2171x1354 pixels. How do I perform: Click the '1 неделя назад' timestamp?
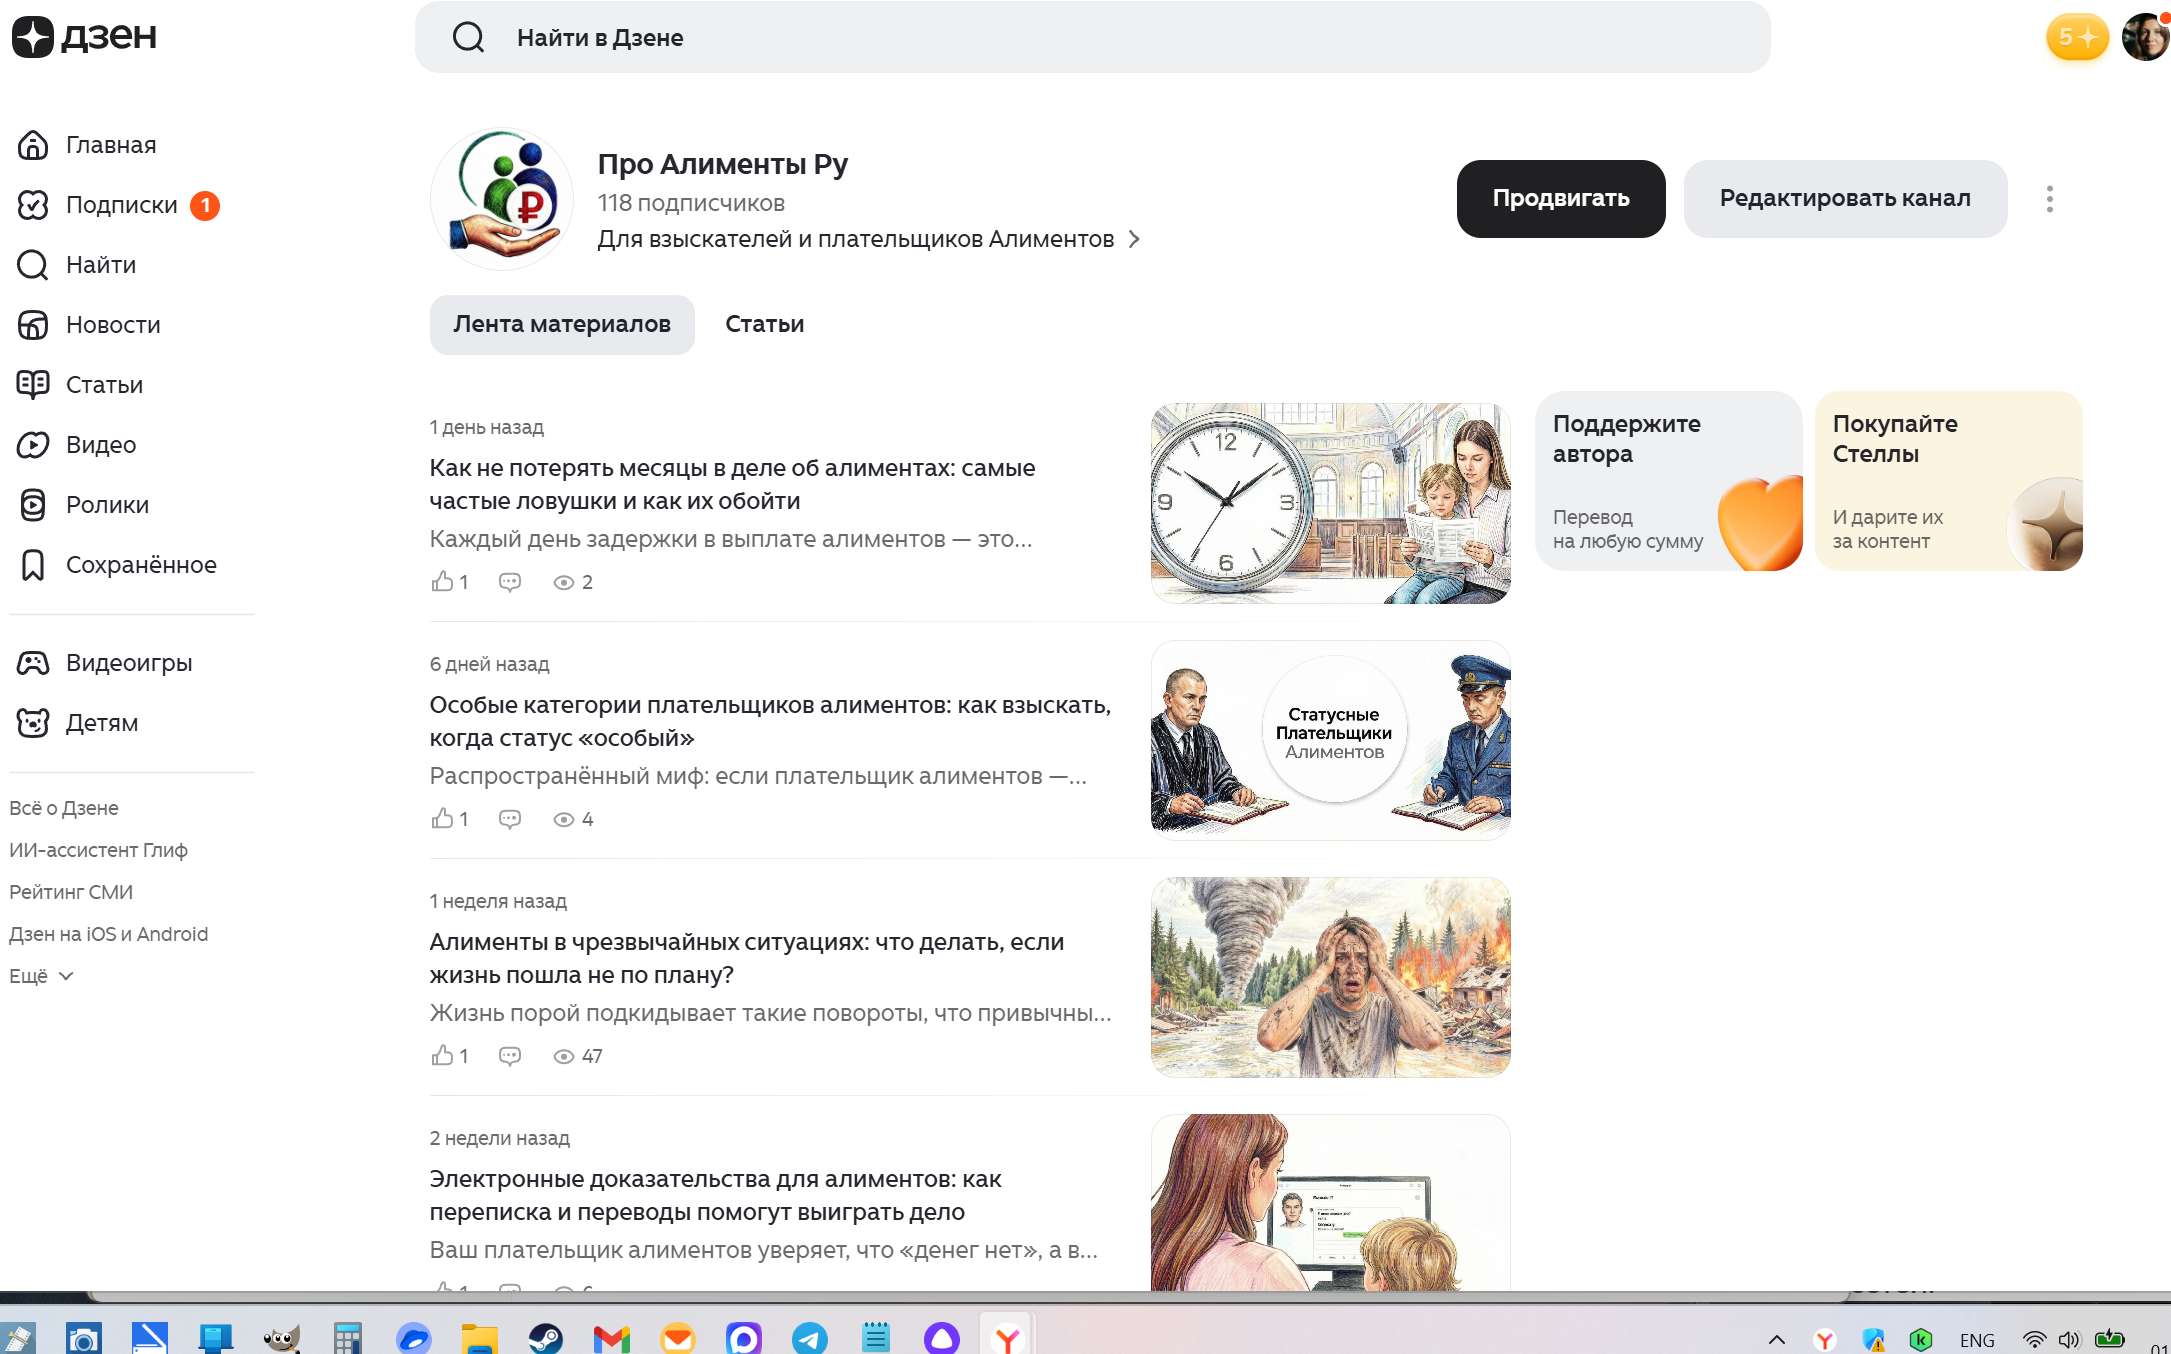click(498, 901)
